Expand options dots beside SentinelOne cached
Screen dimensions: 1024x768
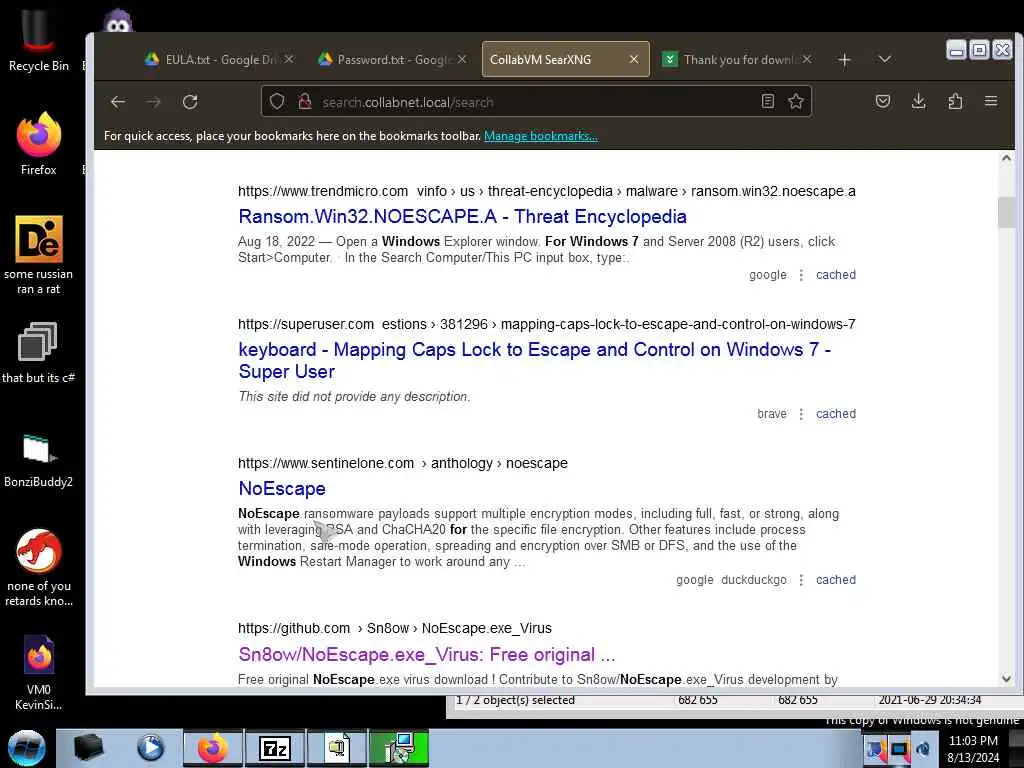801,580
